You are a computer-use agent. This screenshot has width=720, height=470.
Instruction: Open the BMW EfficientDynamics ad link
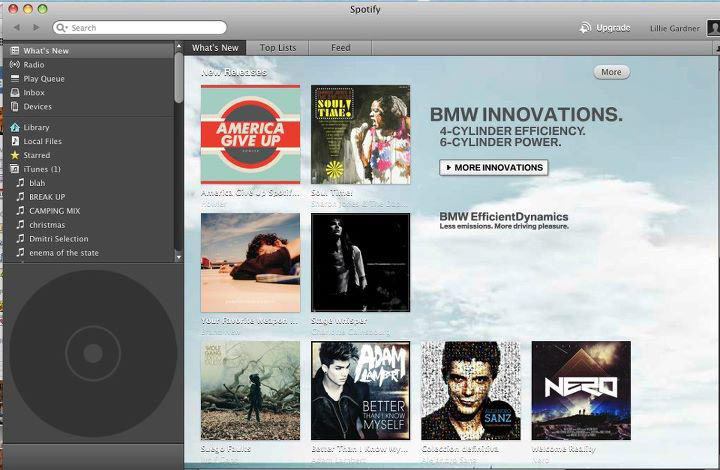pyautogui.click(x=504, y=220)
